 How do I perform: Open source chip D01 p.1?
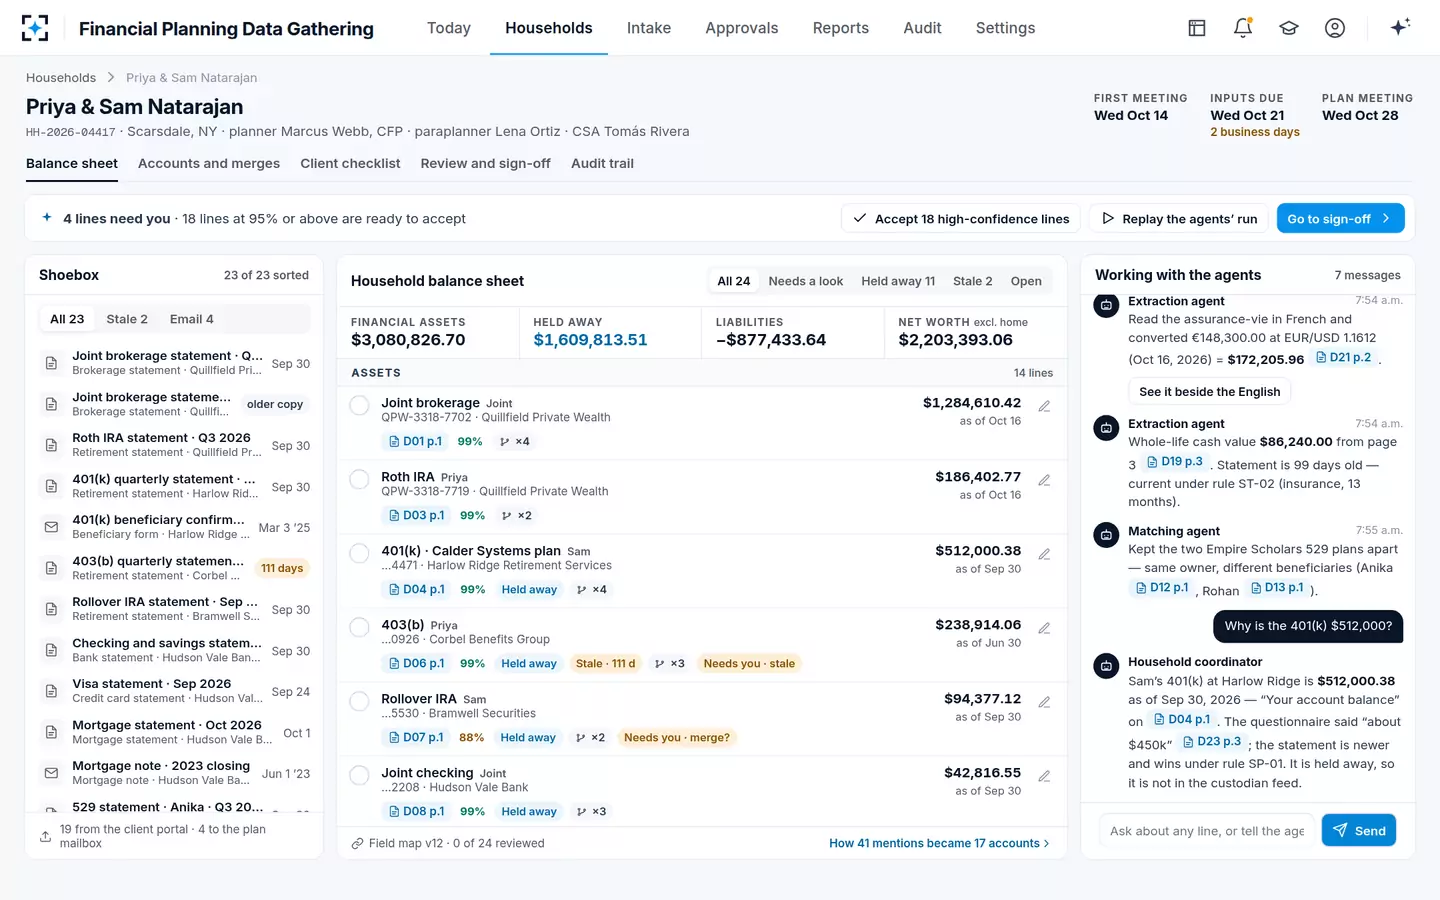(415, 441)
